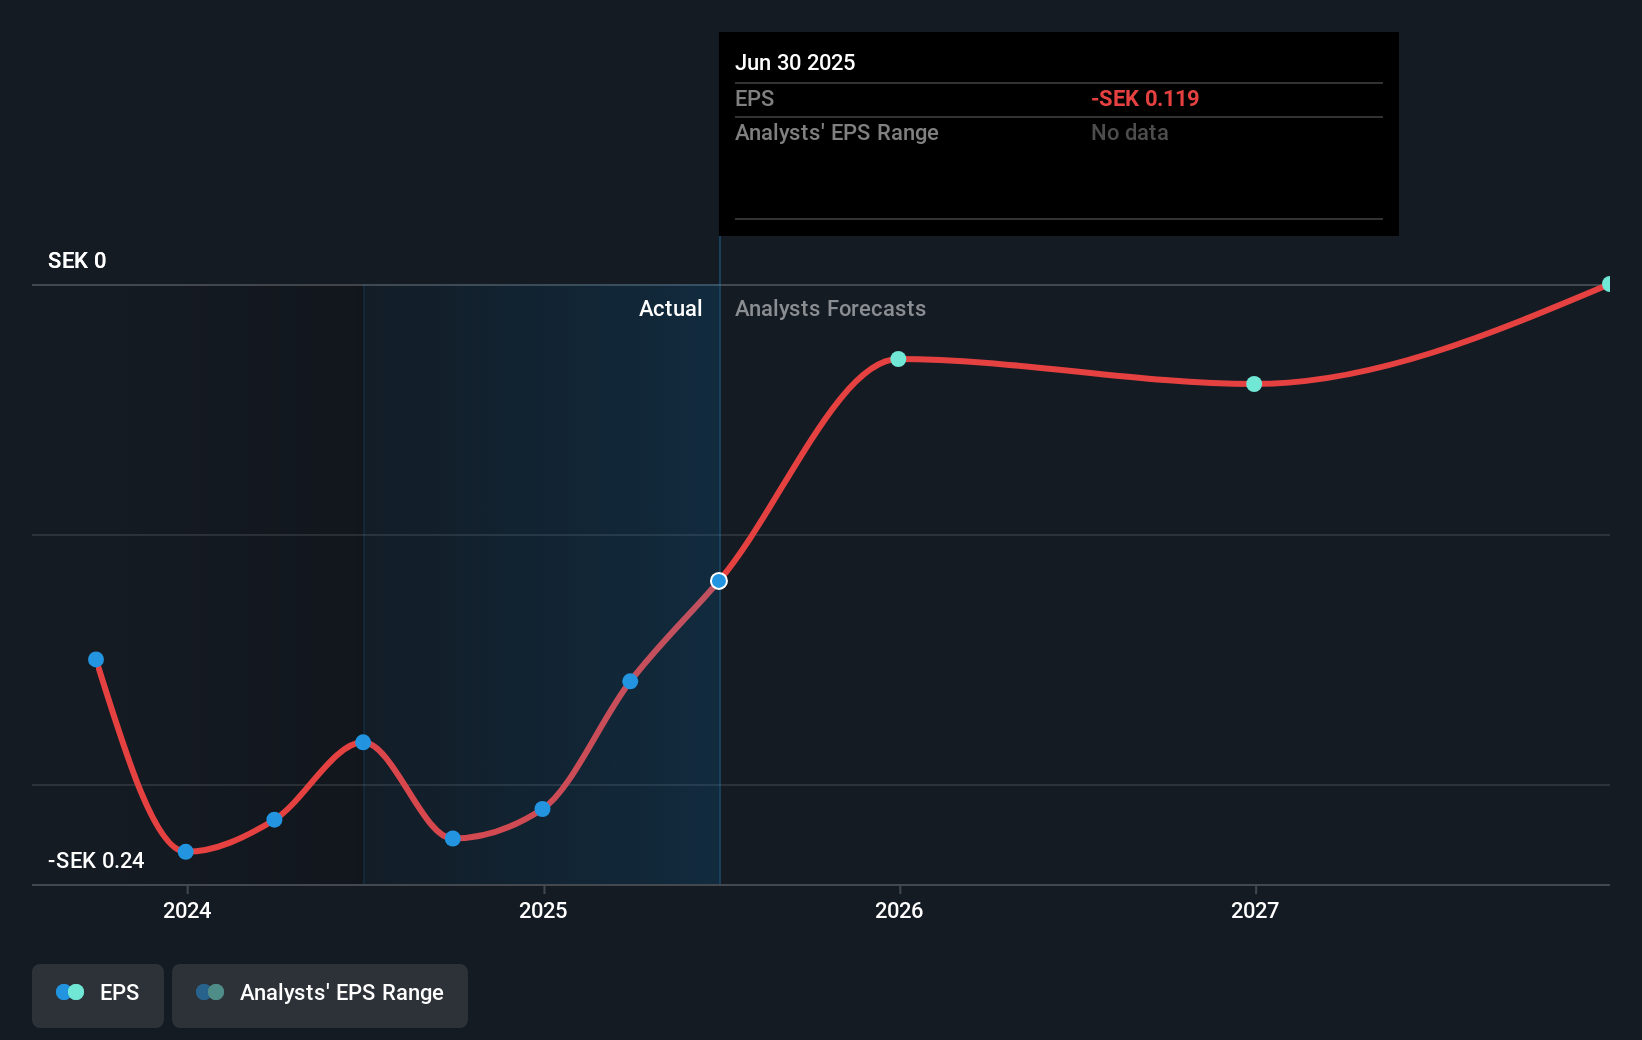Expand the EPS row showing -SEK 0.119
The width and height of the screenshot is (1642, 1040).
click(x=1145, y=99)
